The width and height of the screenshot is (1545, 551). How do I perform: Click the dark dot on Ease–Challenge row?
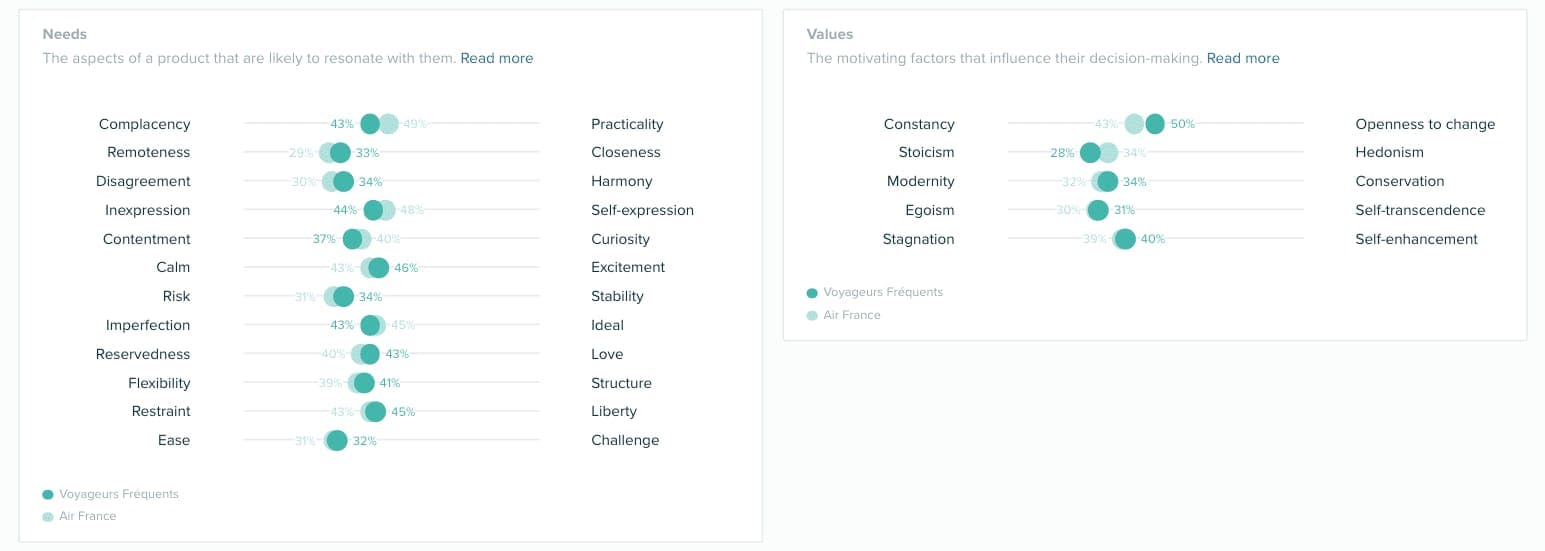coord(337,441)
